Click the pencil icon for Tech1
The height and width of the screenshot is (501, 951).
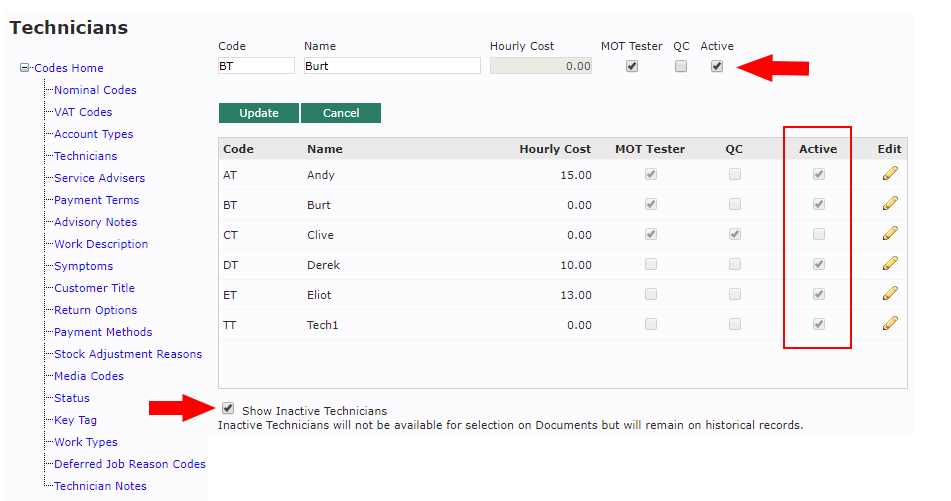889,324
